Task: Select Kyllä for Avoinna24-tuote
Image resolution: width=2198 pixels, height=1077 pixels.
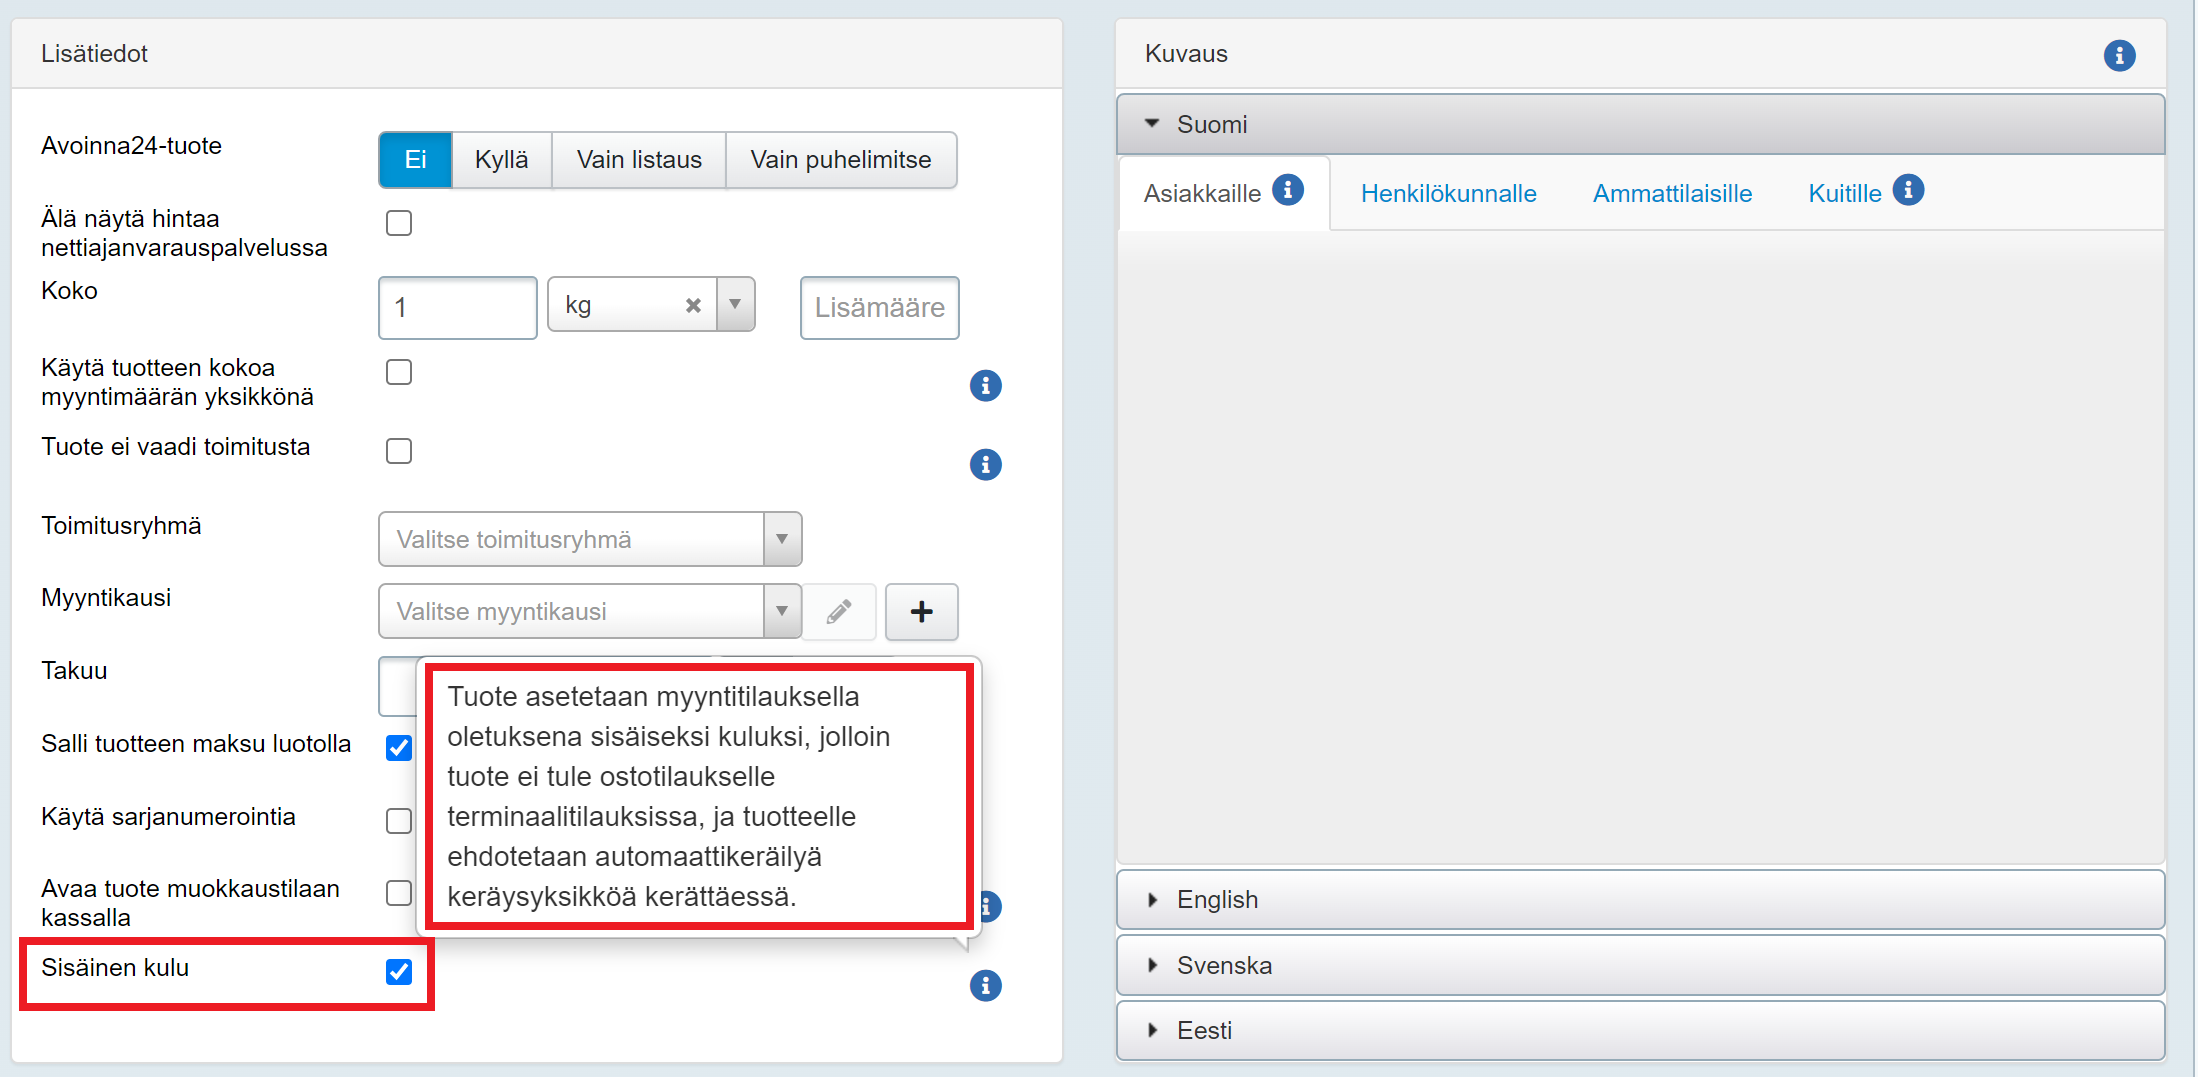Action: coord(501,160)
